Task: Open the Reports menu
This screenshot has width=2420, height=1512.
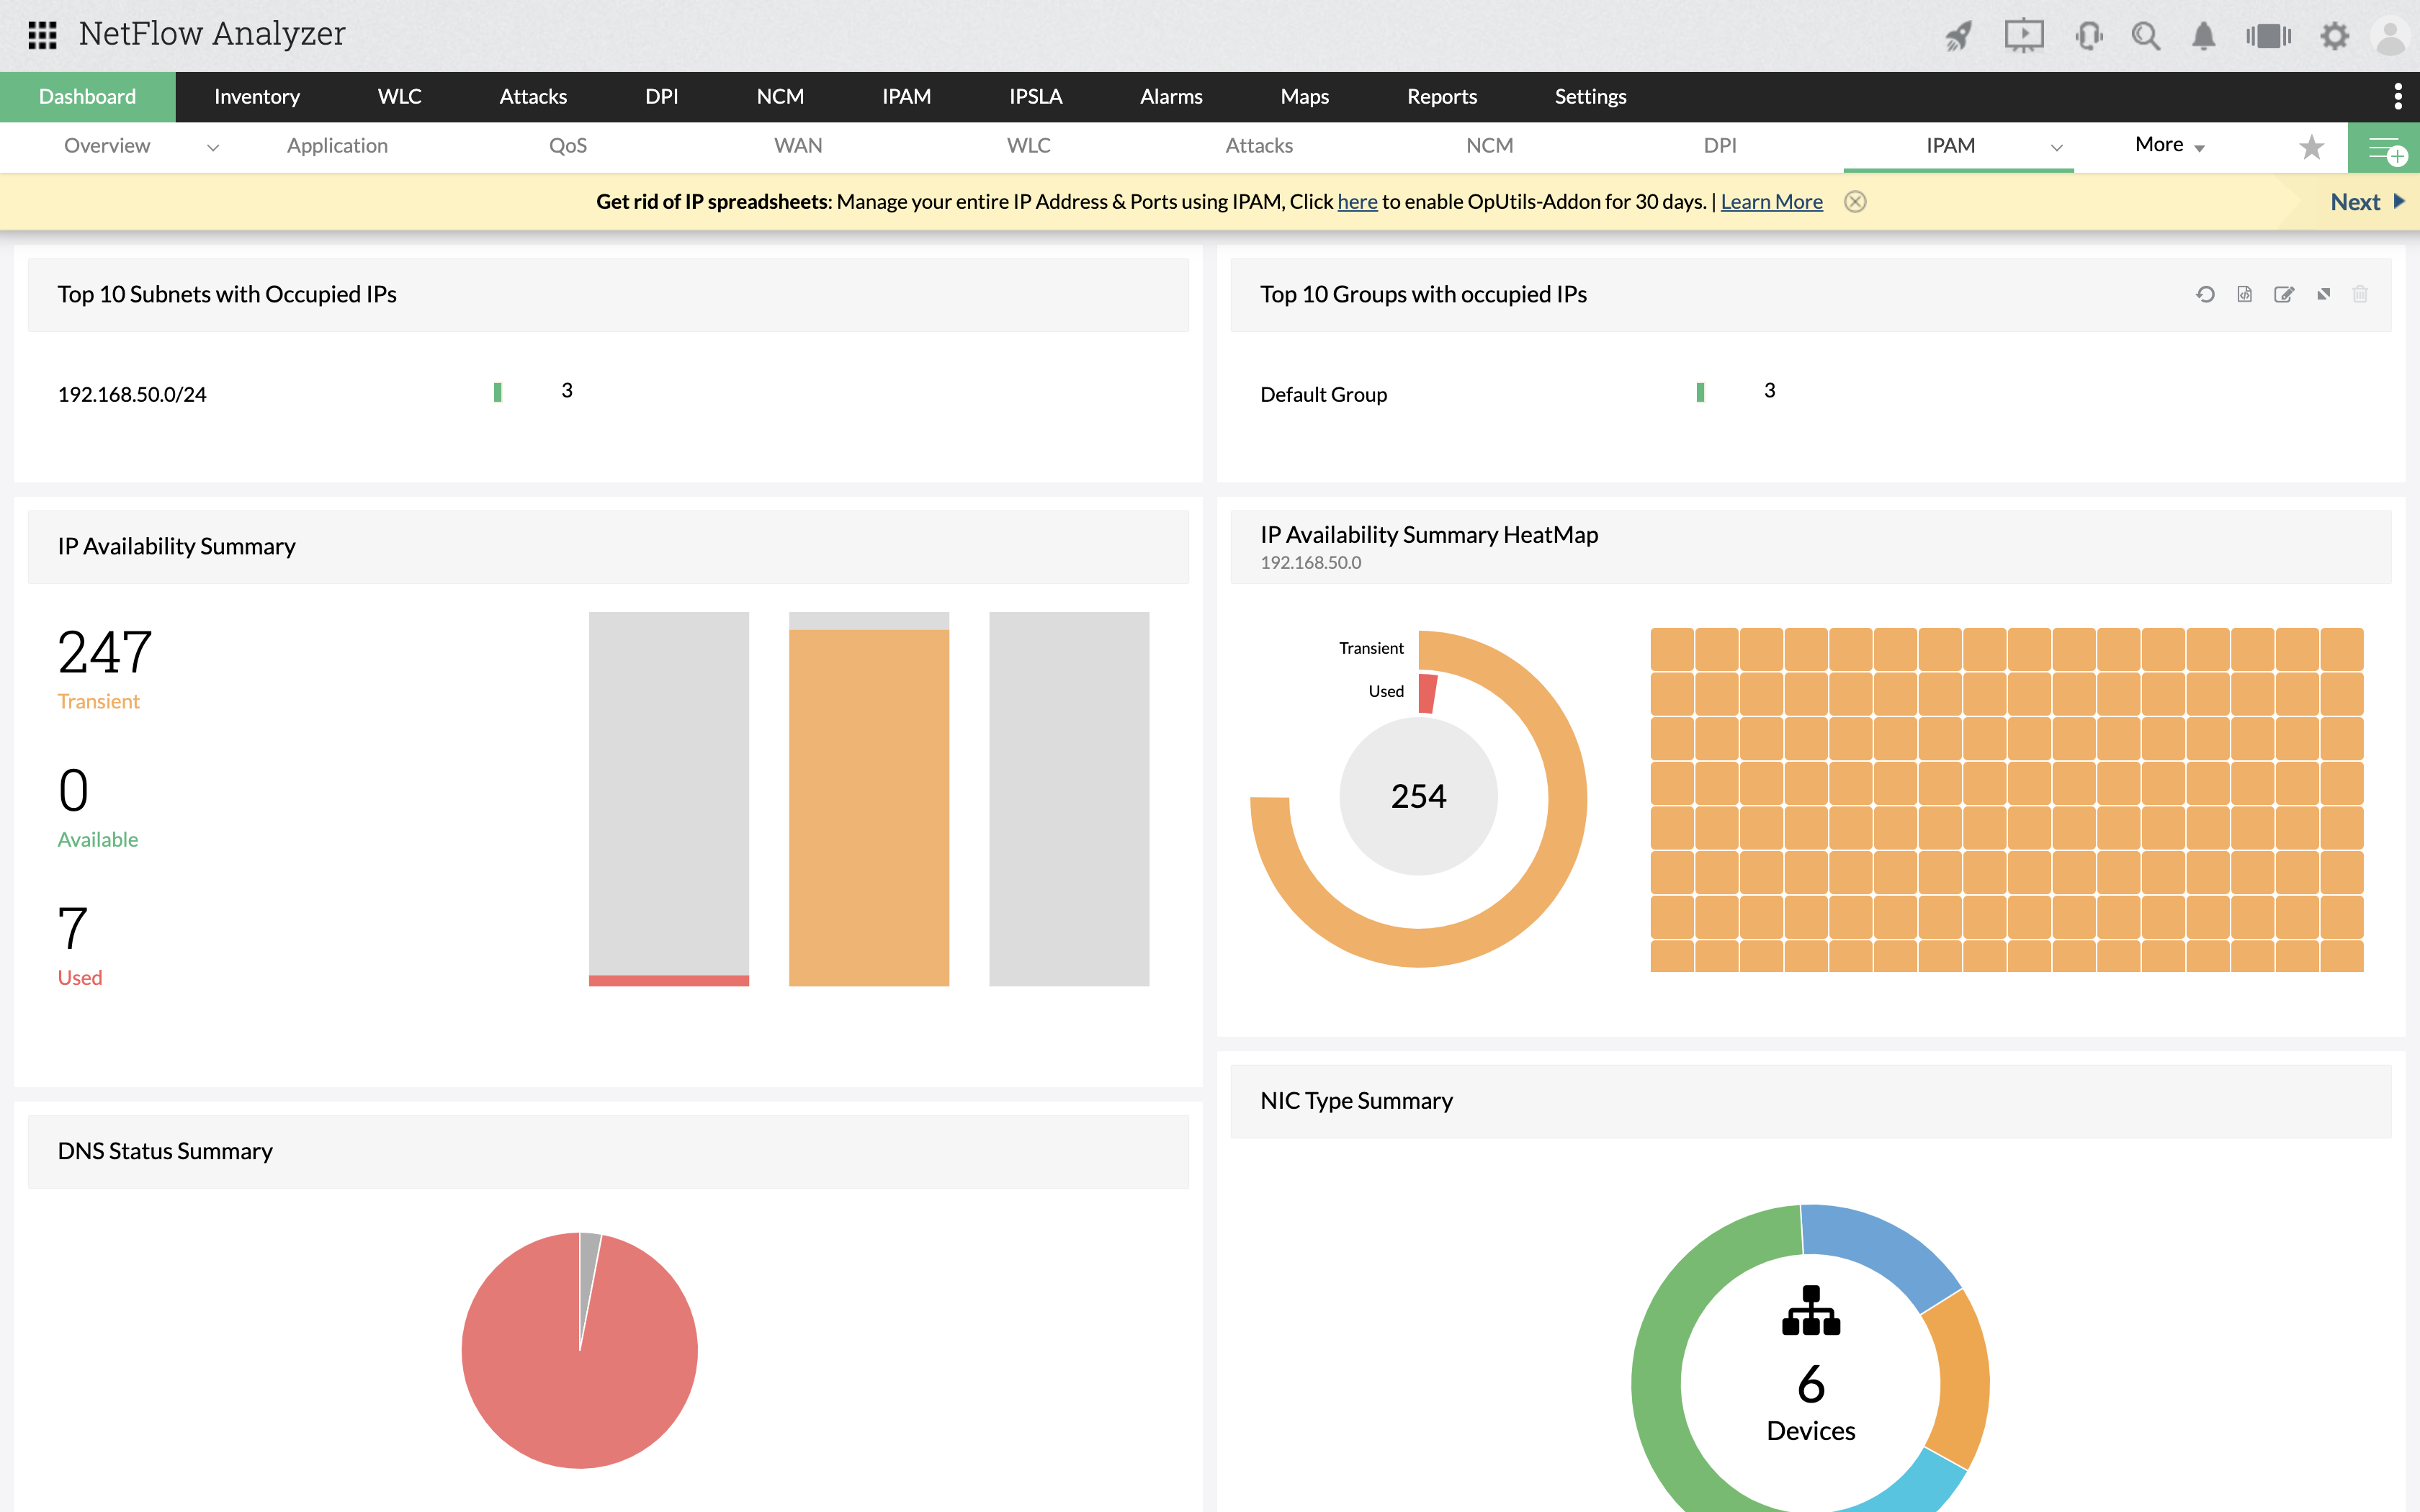Action: click(x=1441, y=96)
